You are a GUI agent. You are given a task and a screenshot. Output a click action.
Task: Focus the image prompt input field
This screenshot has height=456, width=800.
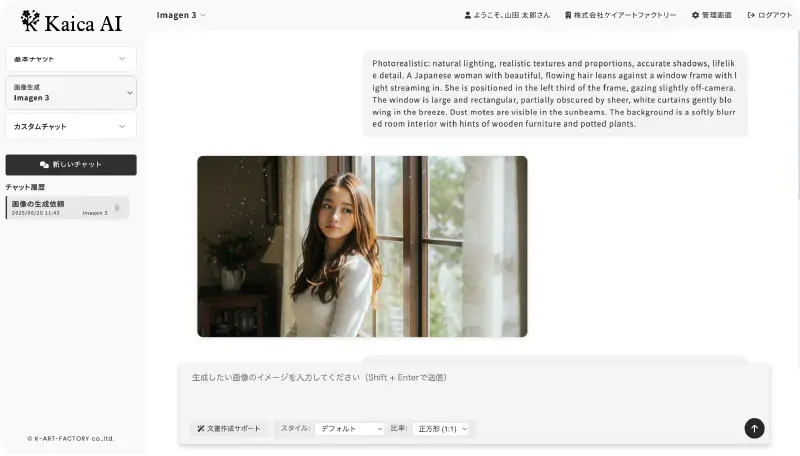473,390
